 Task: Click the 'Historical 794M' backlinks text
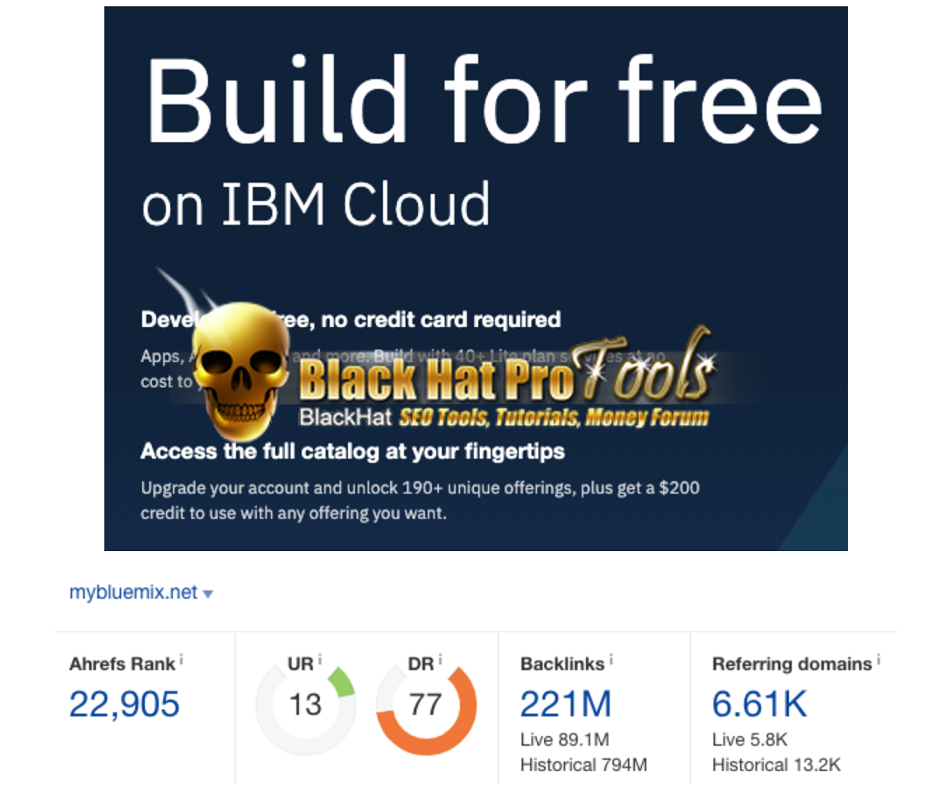click(x=584, y=765)
